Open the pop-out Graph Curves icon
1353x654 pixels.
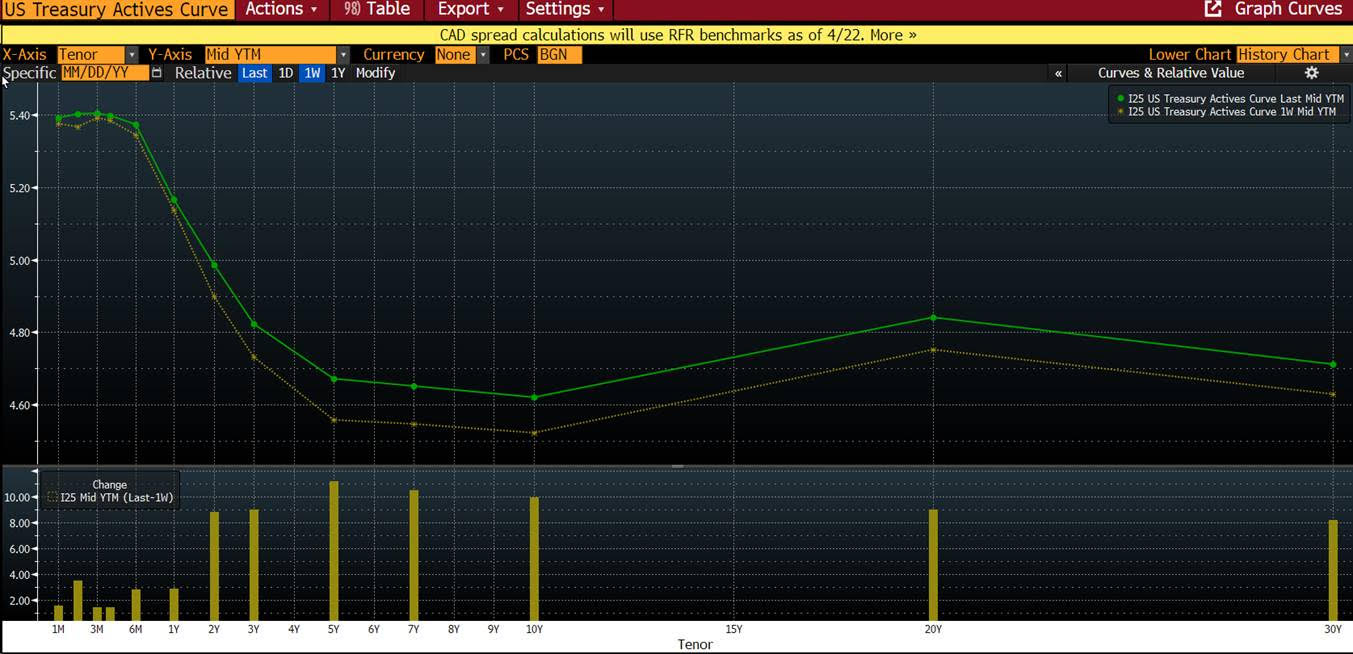[1213, 9]
